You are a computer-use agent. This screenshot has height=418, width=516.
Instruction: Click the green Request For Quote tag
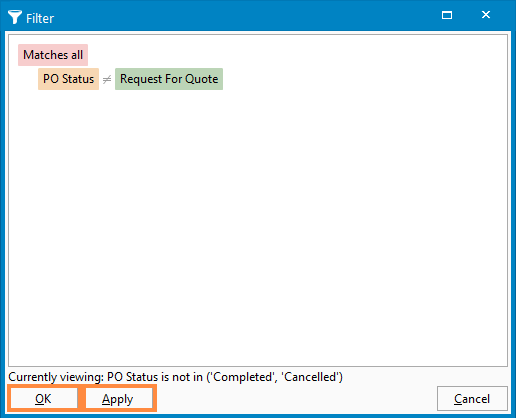pyautogui.click(x=169, y=79)
